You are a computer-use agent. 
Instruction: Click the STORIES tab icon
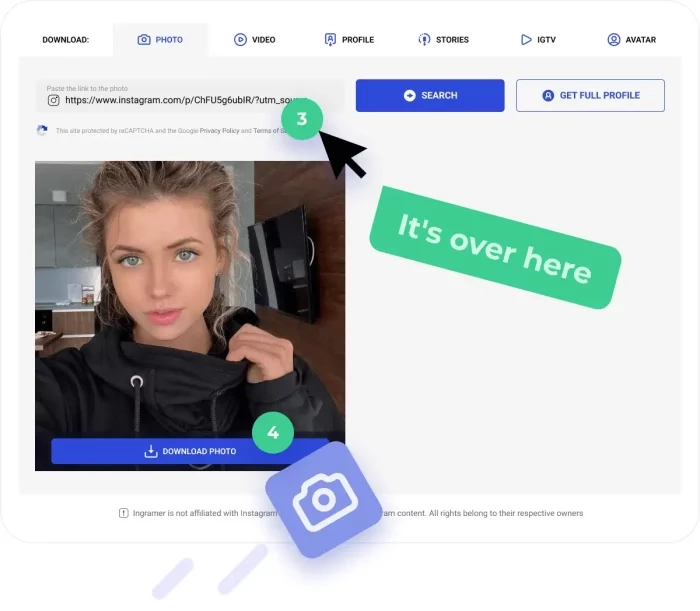(424, 40)
